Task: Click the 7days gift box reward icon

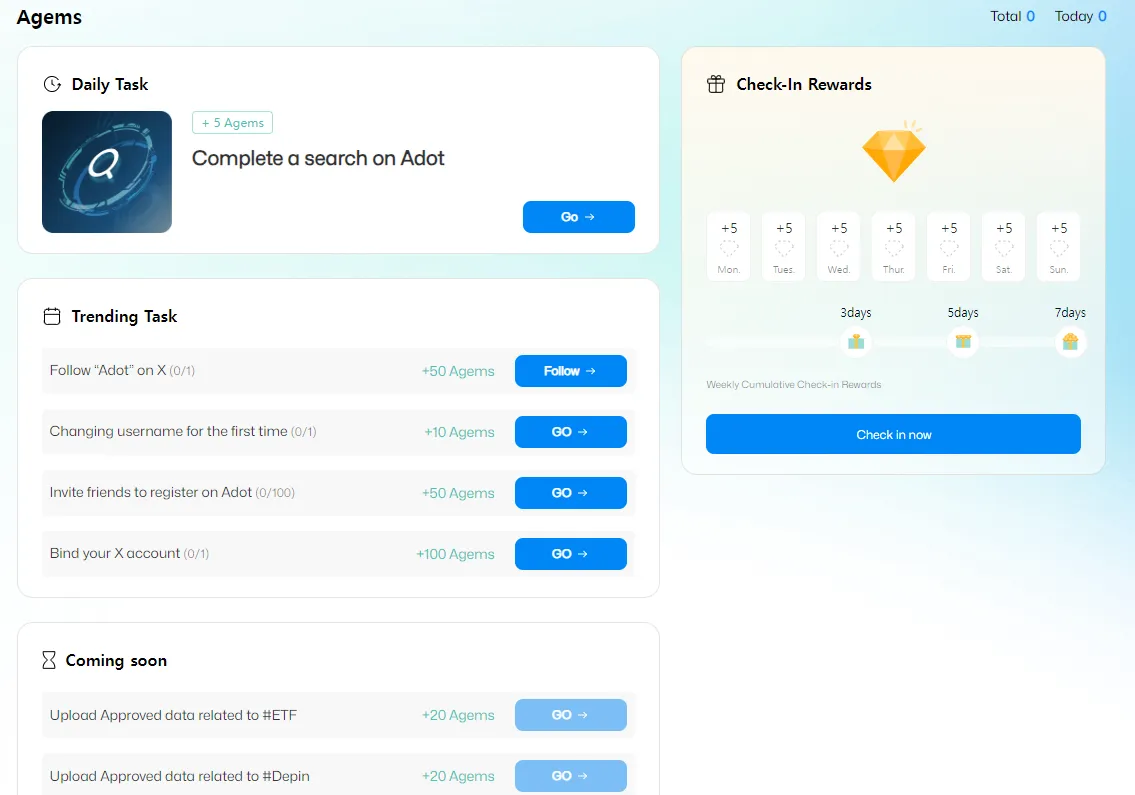Action: click(1070, 342)
